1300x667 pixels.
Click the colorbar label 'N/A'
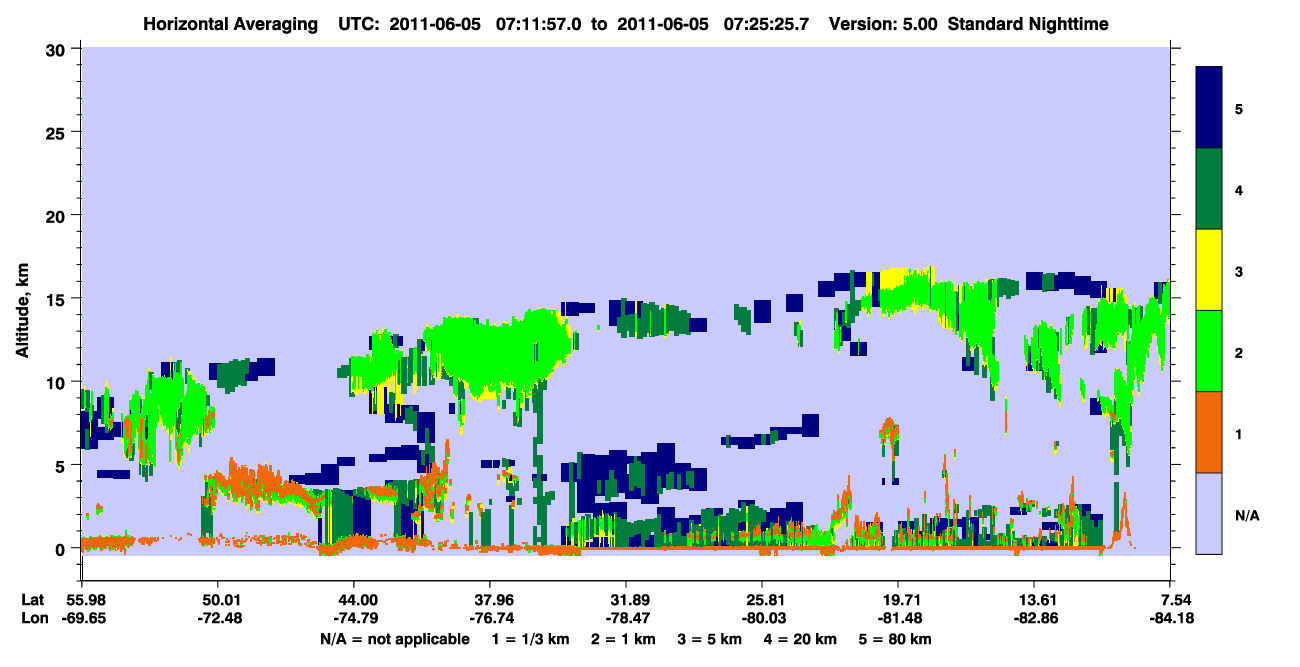tap(1246, 515)
